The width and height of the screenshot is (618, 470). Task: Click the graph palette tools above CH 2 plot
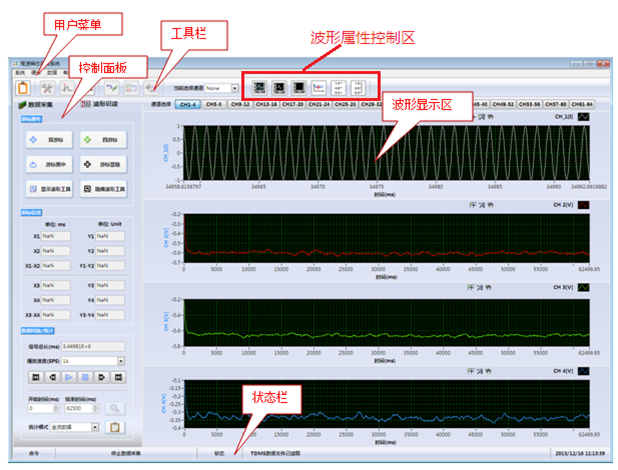point(480,205)
